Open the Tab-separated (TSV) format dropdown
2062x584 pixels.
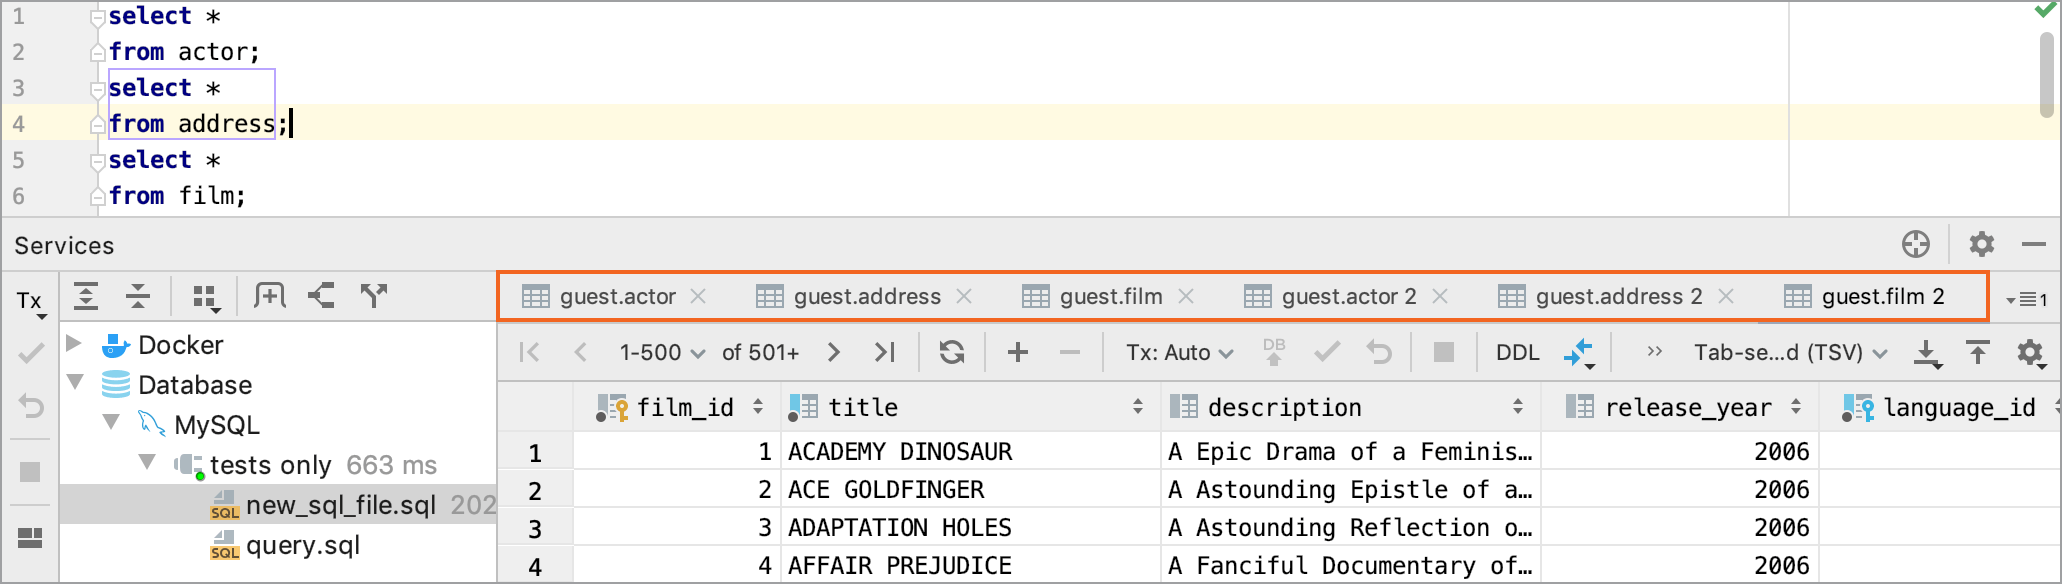pyautogui.click(x=1790, y=352)
